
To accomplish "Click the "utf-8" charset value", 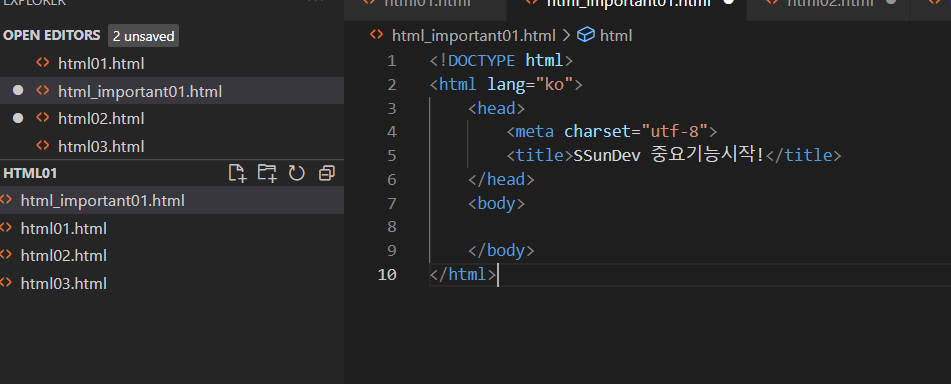I will tap(675, 132).
